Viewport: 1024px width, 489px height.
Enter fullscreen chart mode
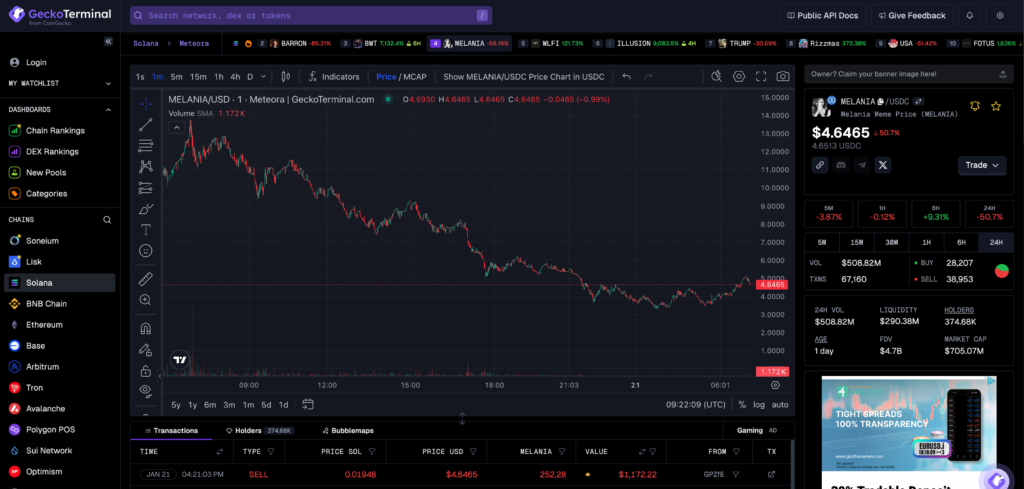(x=761, y=76)
